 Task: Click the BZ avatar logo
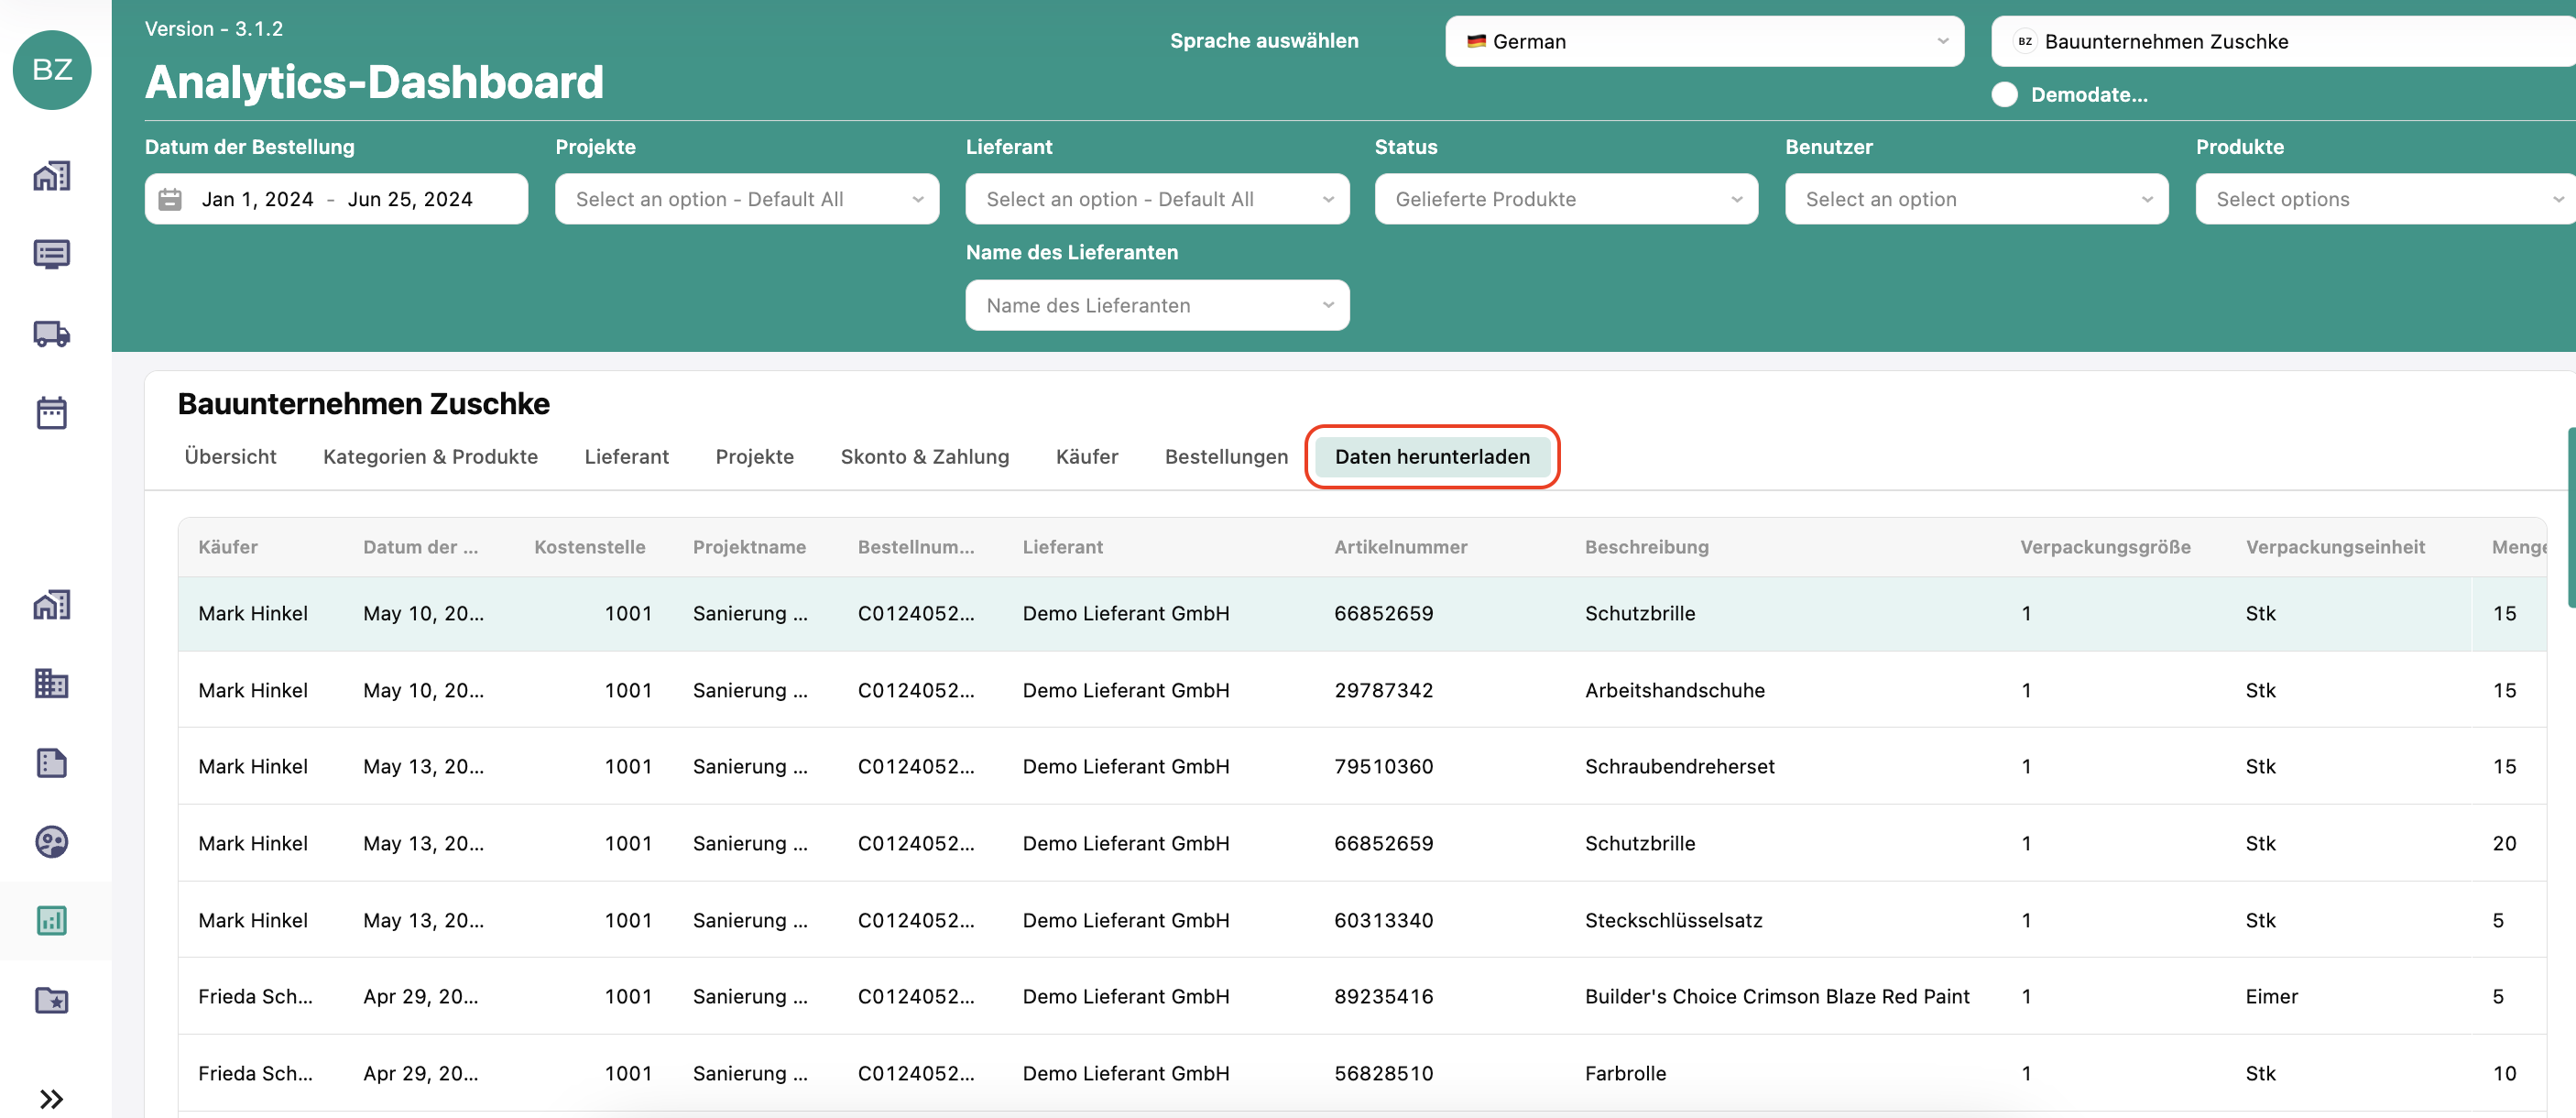point(52,69)
